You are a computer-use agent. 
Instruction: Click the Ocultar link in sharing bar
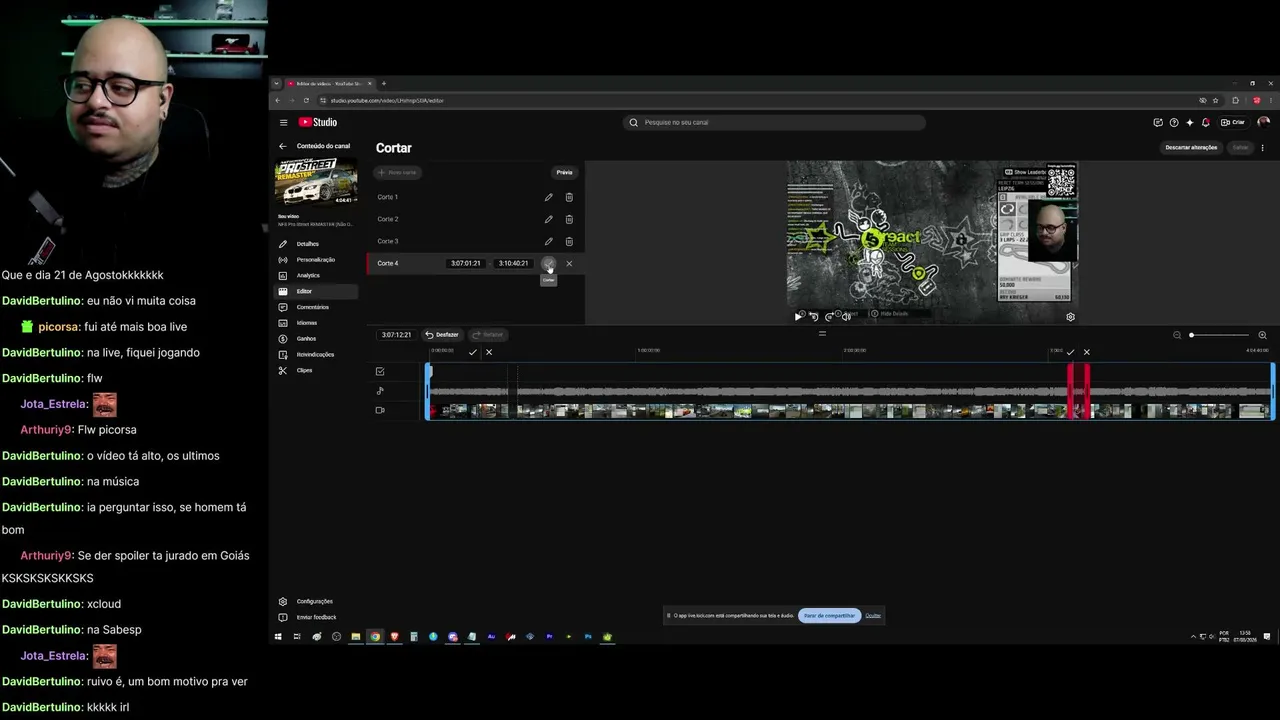click(873, 615)
